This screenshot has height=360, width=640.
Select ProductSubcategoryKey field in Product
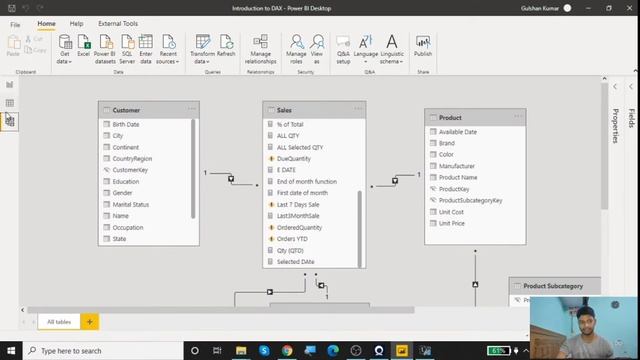point(470,200)
